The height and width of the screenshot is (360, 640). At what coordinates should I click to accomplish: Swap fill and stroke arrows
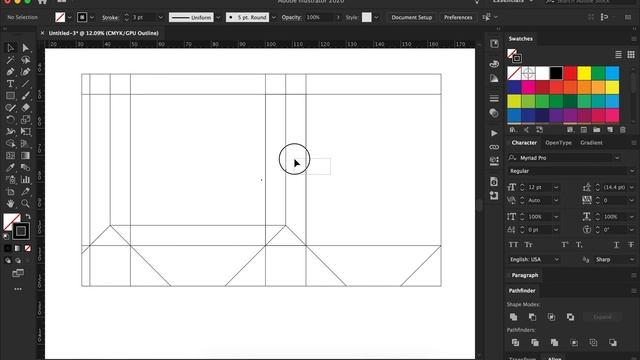click(x=28, y=216)
